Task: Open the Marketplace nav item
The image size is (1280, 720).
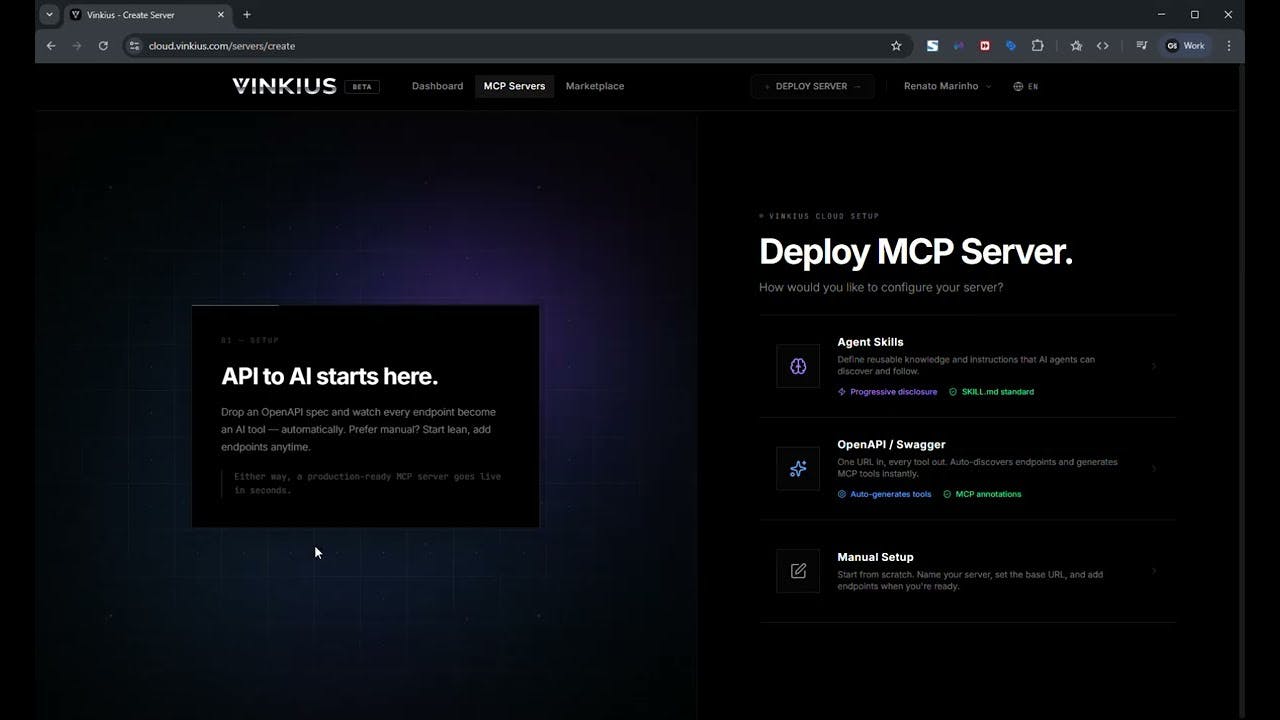Action: point(595,86)
